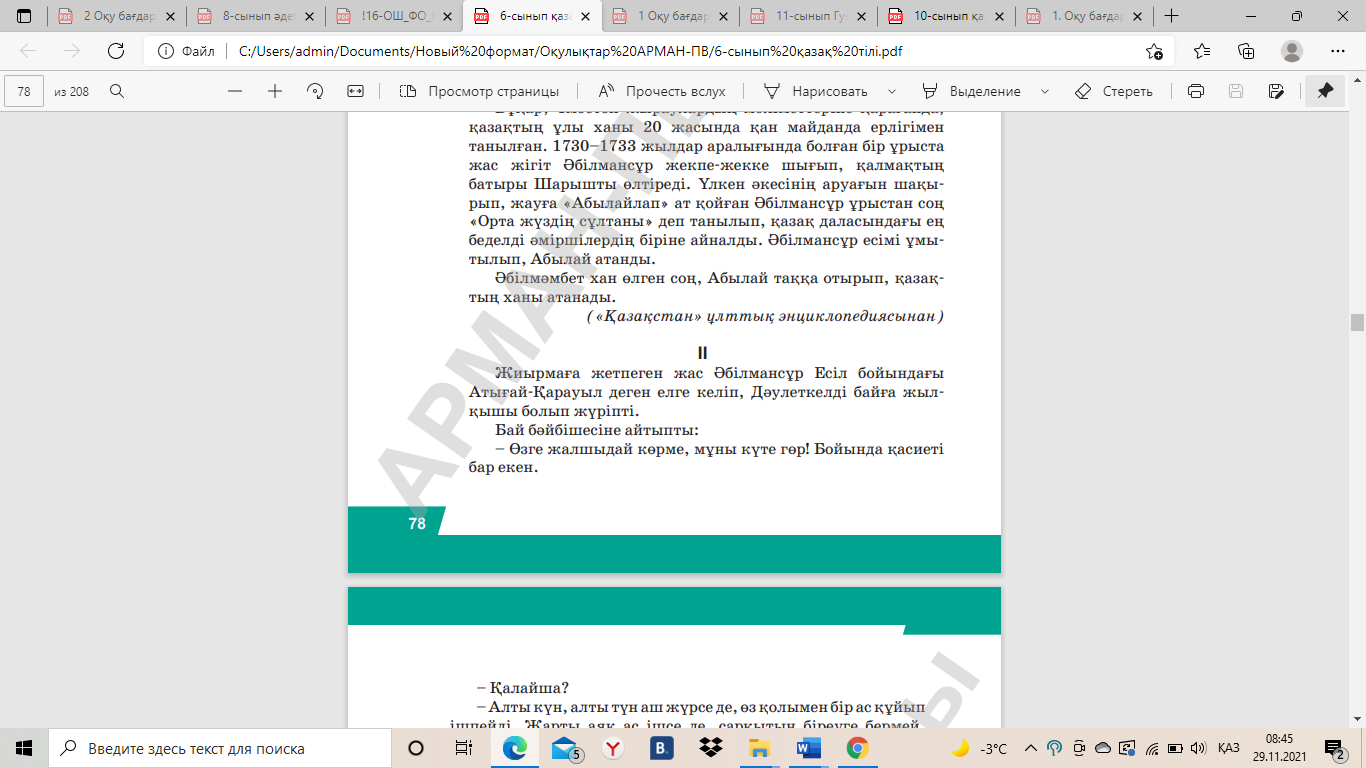The width and height of the screenshot is (1366, 768).
Task: Open the taskbar clock showing 08:45
Action: point(1280,748)
